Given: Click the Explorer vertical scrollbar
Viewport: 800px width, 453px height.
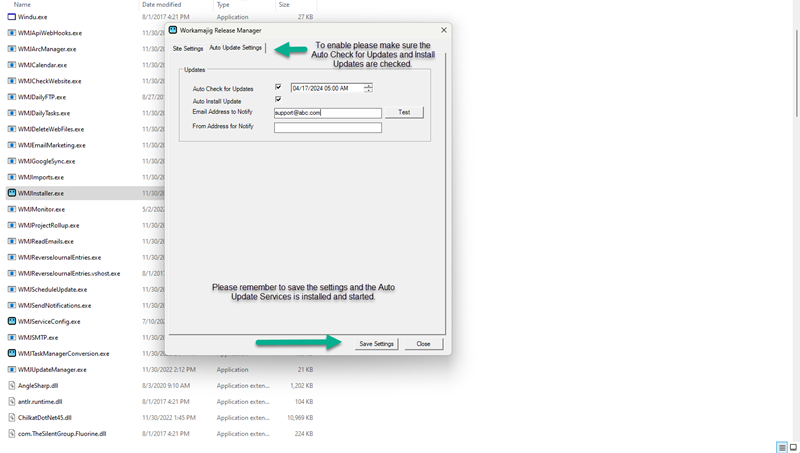Looking at the screenshot, I should coord(797,71).
